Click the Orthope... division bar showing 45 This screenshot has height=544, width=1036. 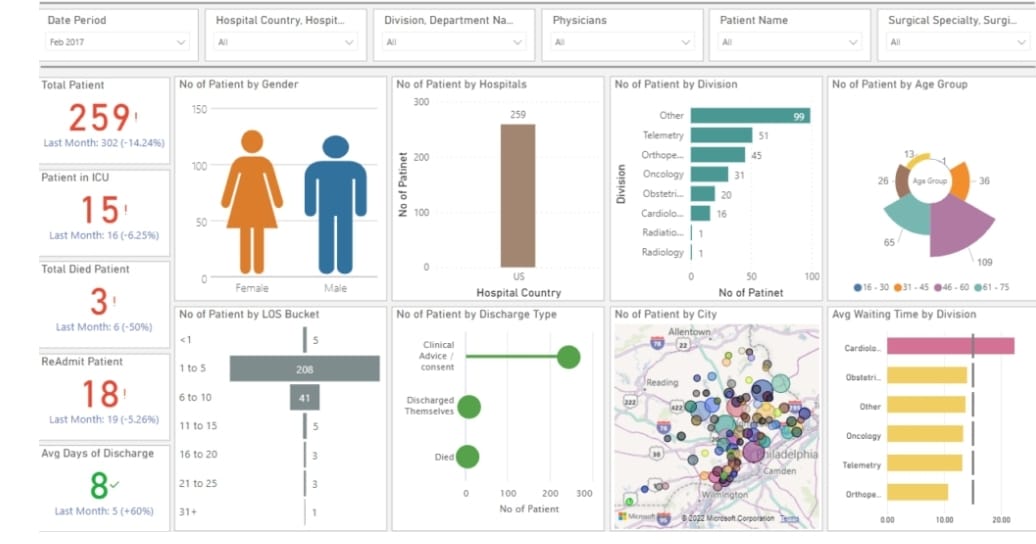pos(718,155)
